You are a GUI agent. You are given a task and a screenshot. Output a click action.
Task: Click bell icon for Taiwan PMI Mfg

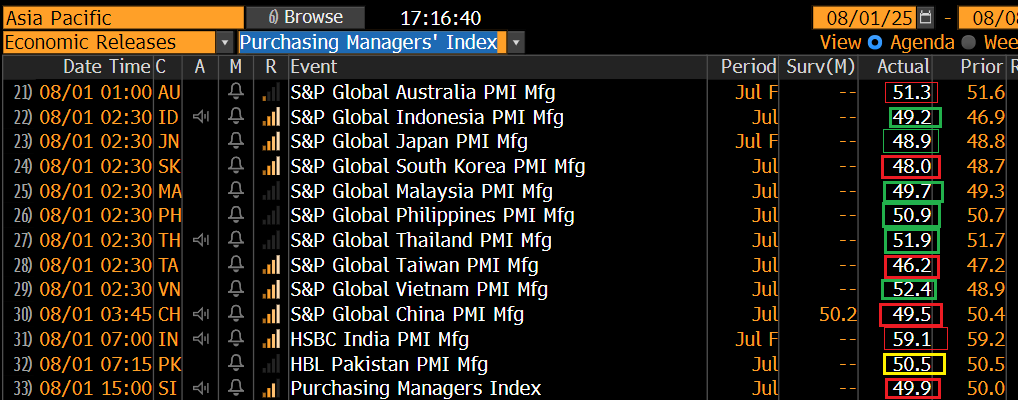pos(236,265)
